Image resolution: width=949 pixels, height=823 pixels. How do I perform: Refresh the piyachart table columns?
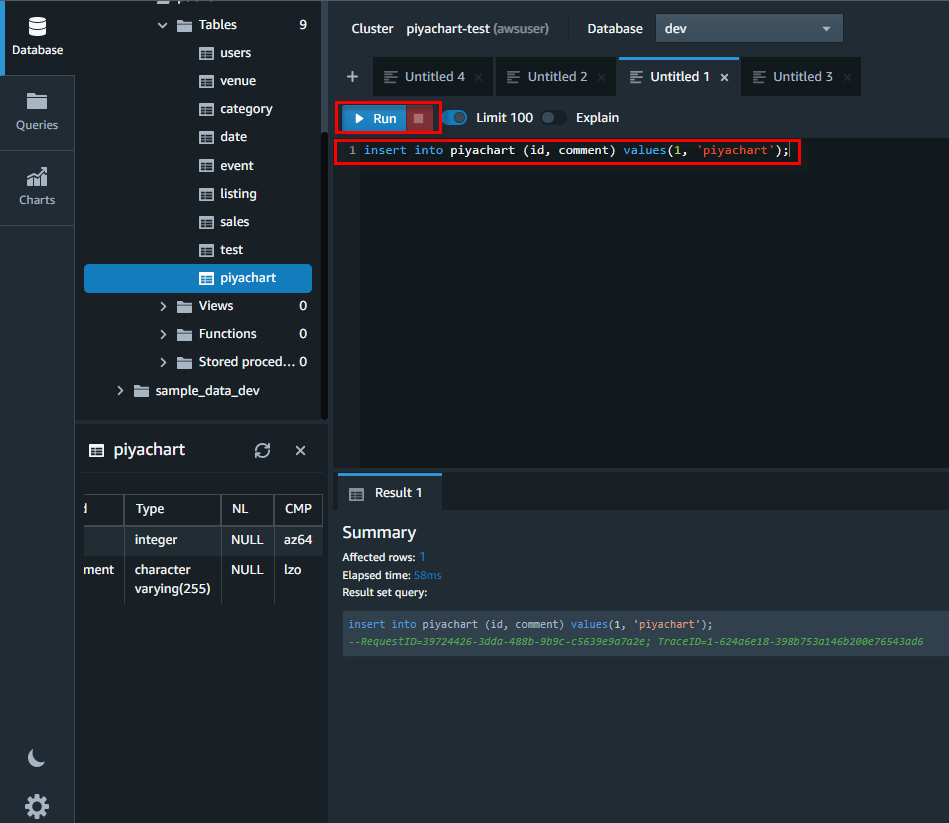point(262,450)
